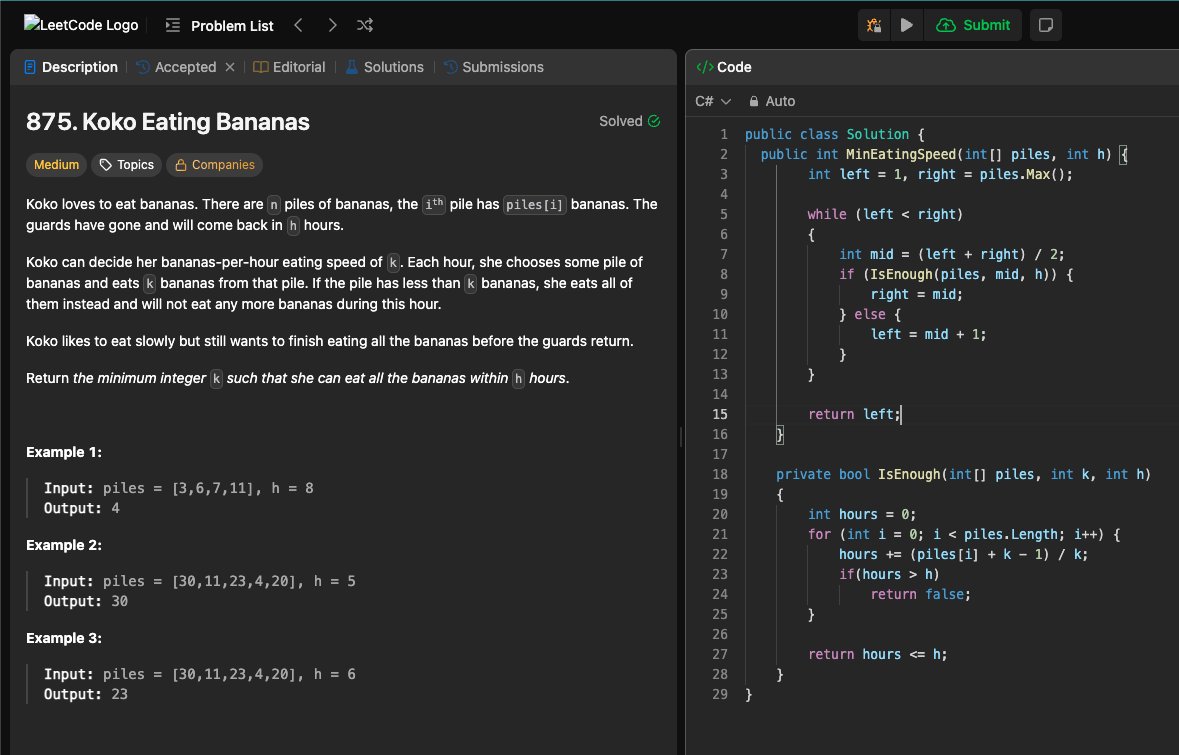This screenshot has width=1179, height=755.
Task: Click input text piles = [3,6,7,11], h = 8
Action: point(208,488)
